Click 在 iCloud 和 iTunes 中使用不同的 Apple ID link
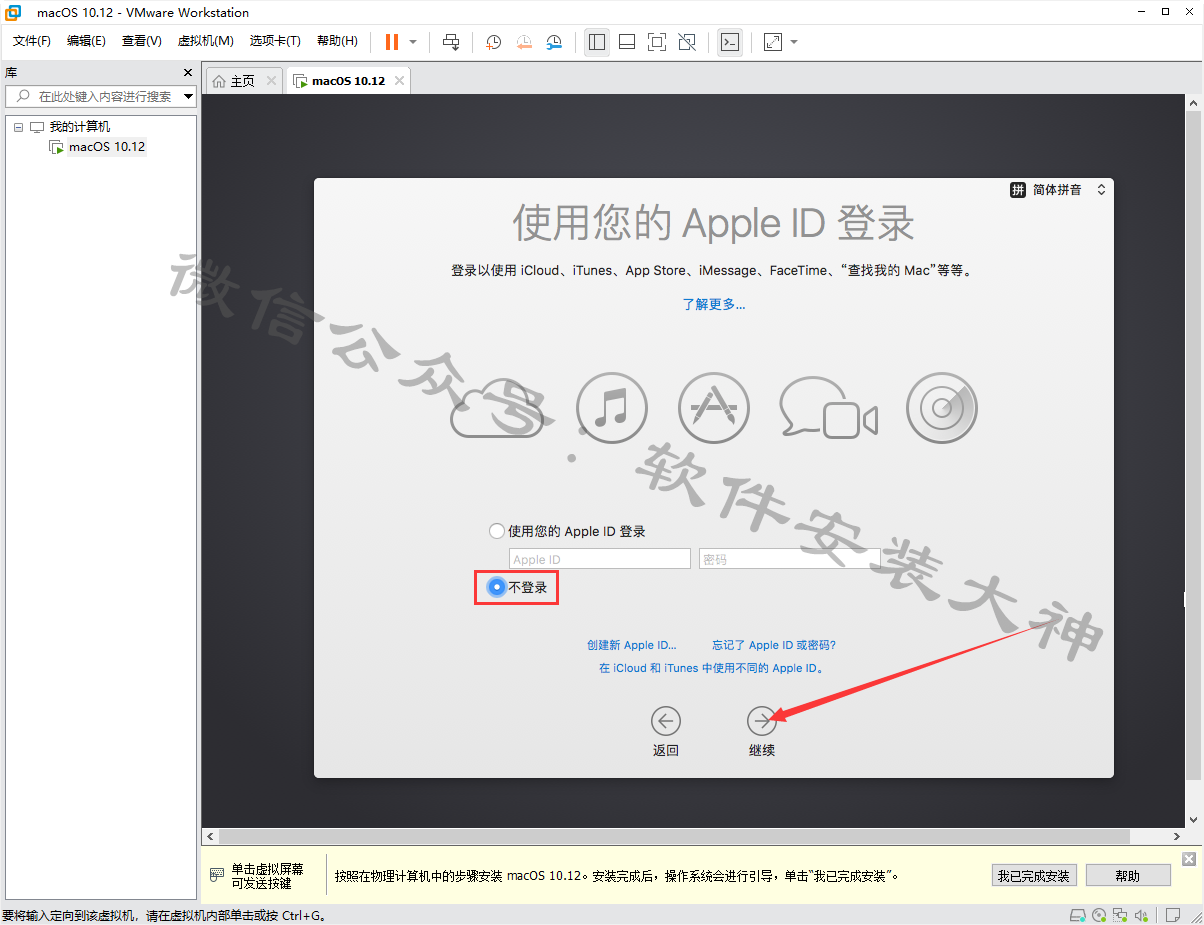 [711, 668]
